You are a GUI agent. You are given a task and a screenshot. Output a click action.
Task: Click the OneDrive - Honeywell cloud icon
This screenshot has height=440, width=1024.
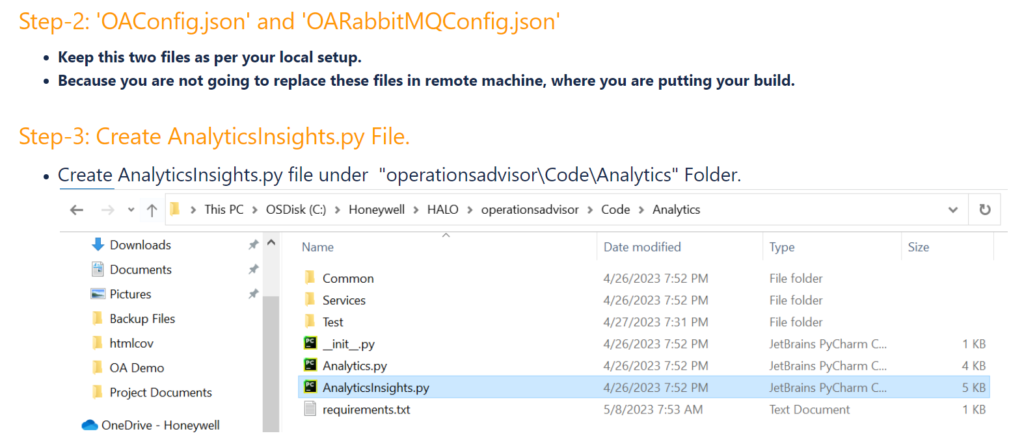[90, 425]
